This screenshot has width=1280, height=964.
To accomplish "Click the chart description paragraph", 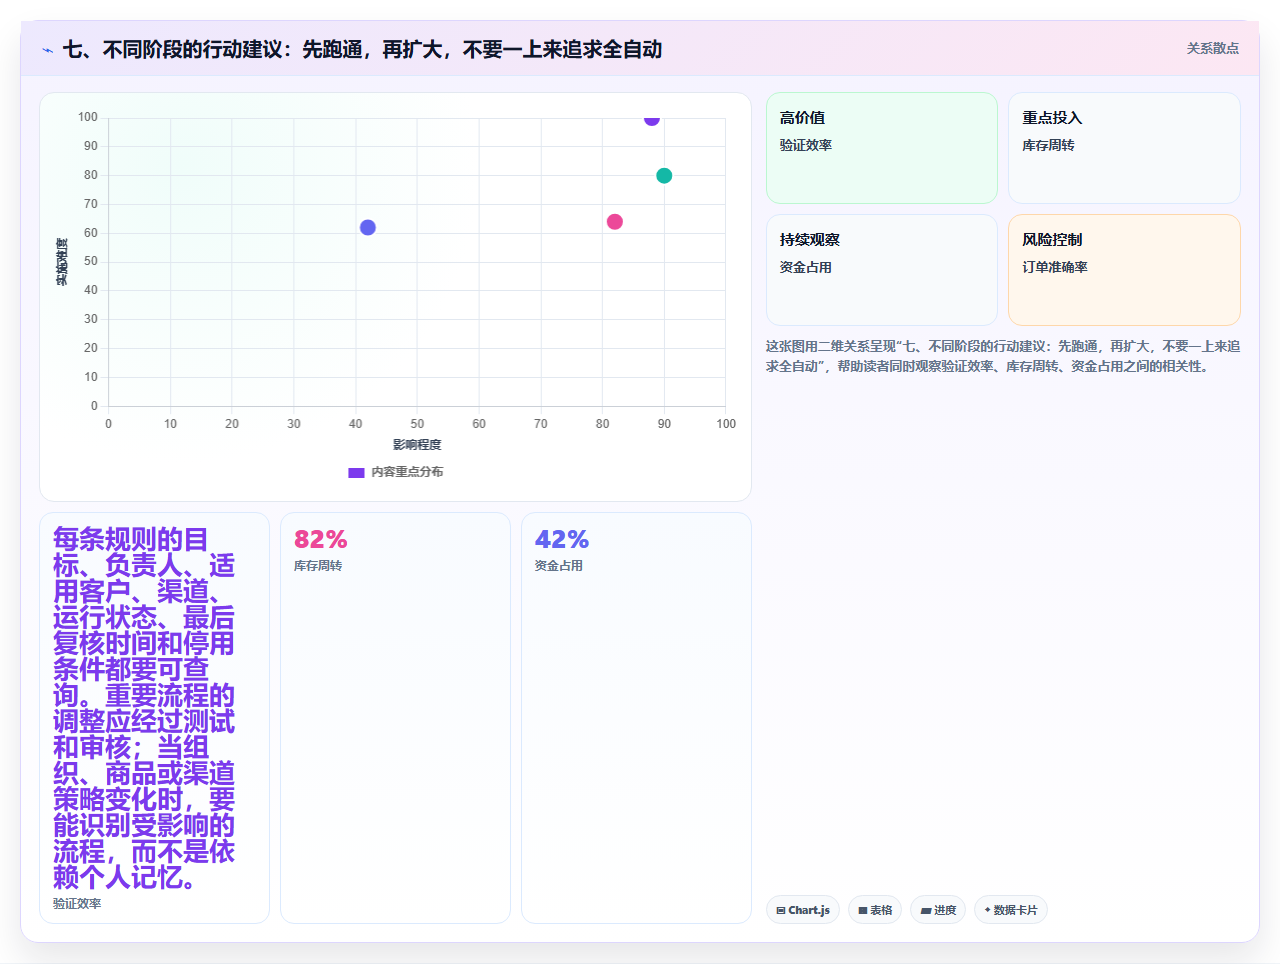I will [1003, 356].
